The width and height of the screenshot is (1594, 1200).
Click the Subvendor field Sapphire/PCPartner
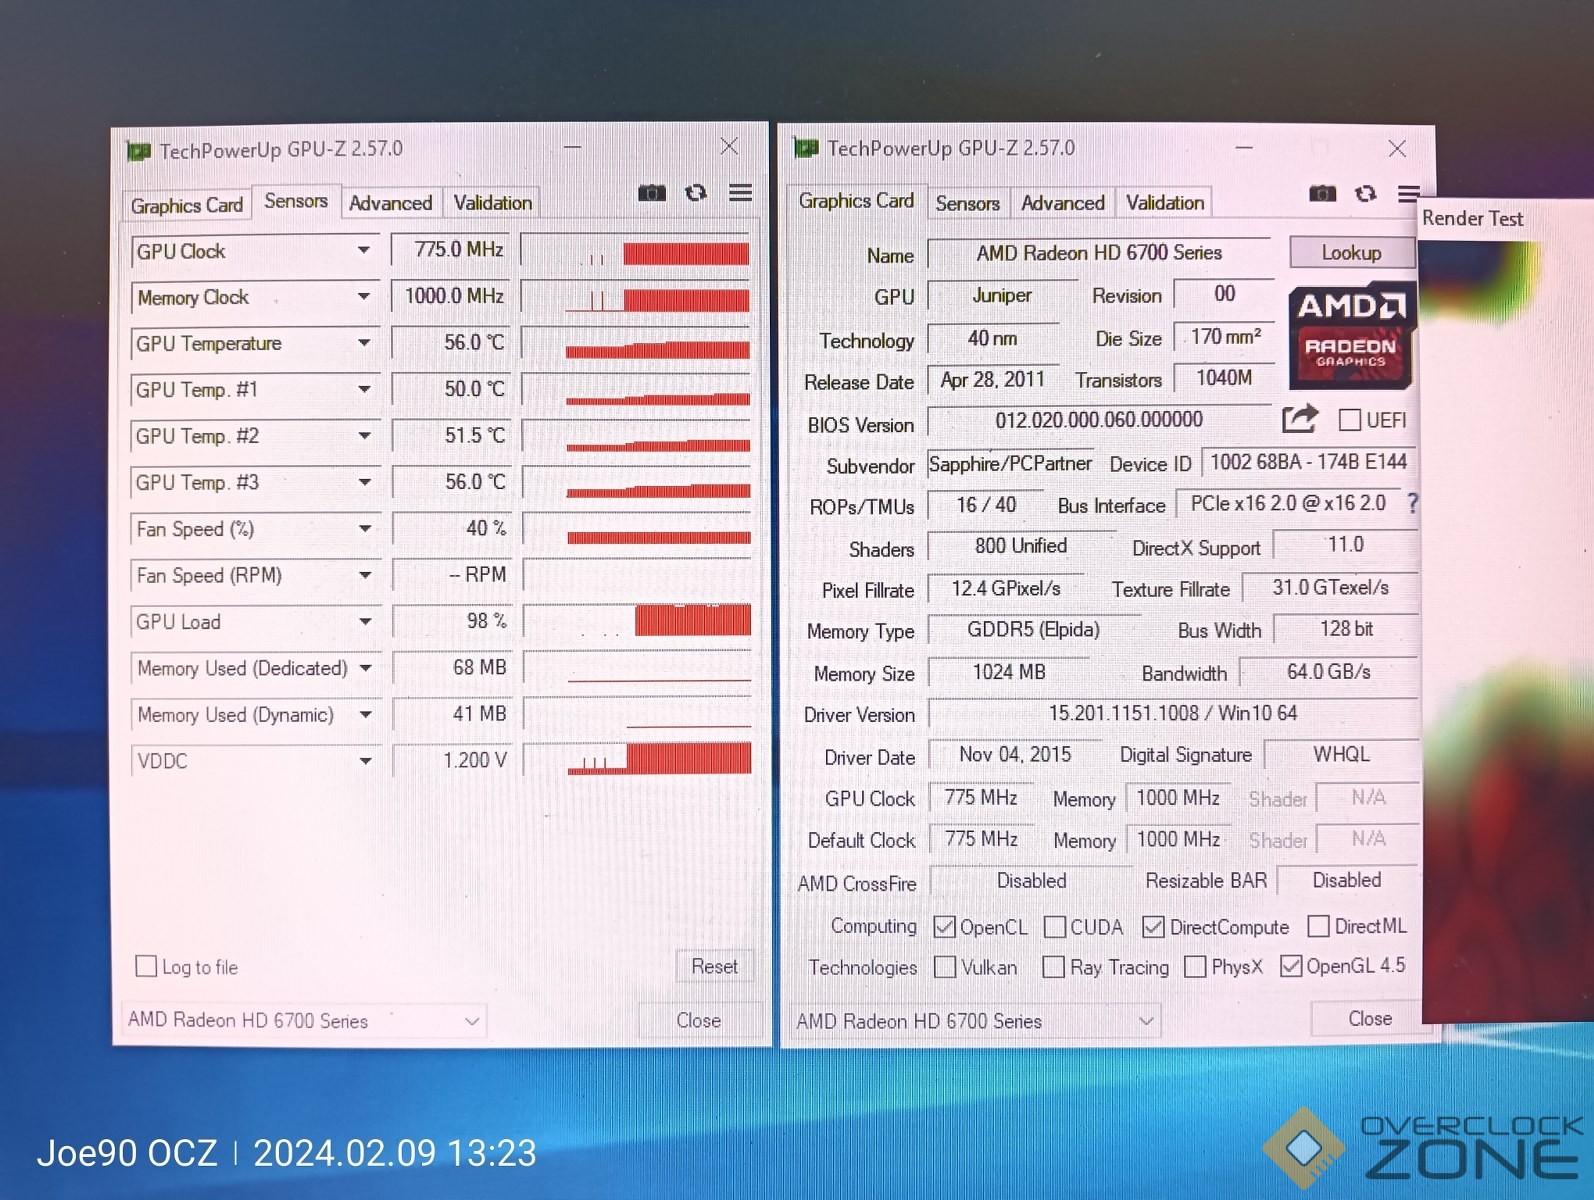tap(1010, 464)
